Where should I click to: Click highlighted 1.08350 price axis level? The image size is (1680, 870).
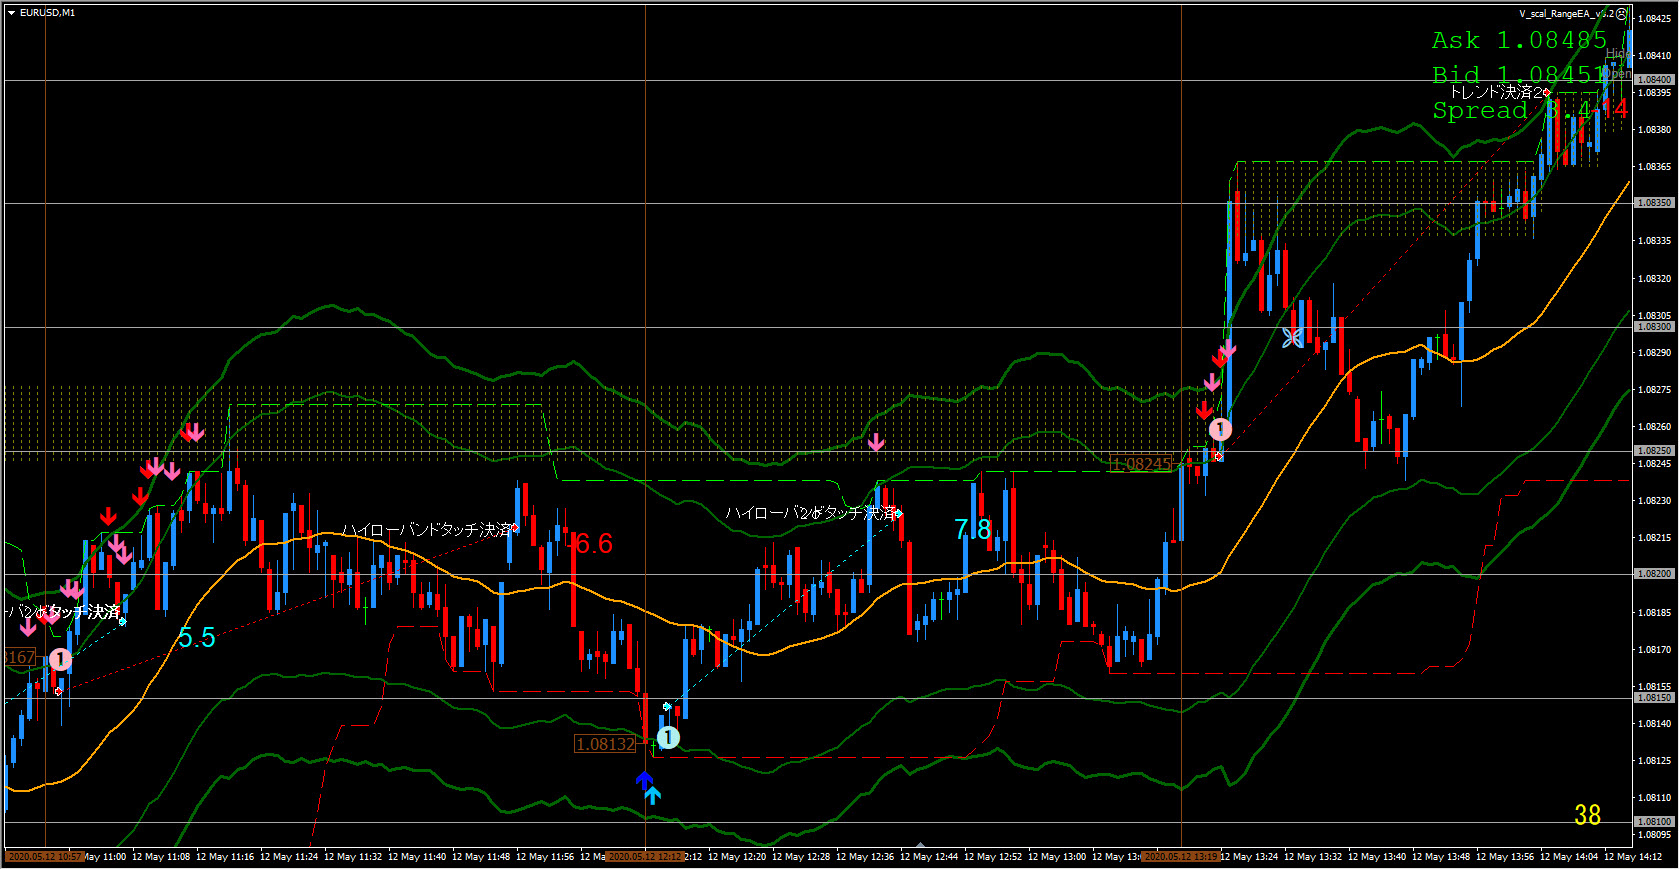pyautogui.click(x=1654, y=203)
